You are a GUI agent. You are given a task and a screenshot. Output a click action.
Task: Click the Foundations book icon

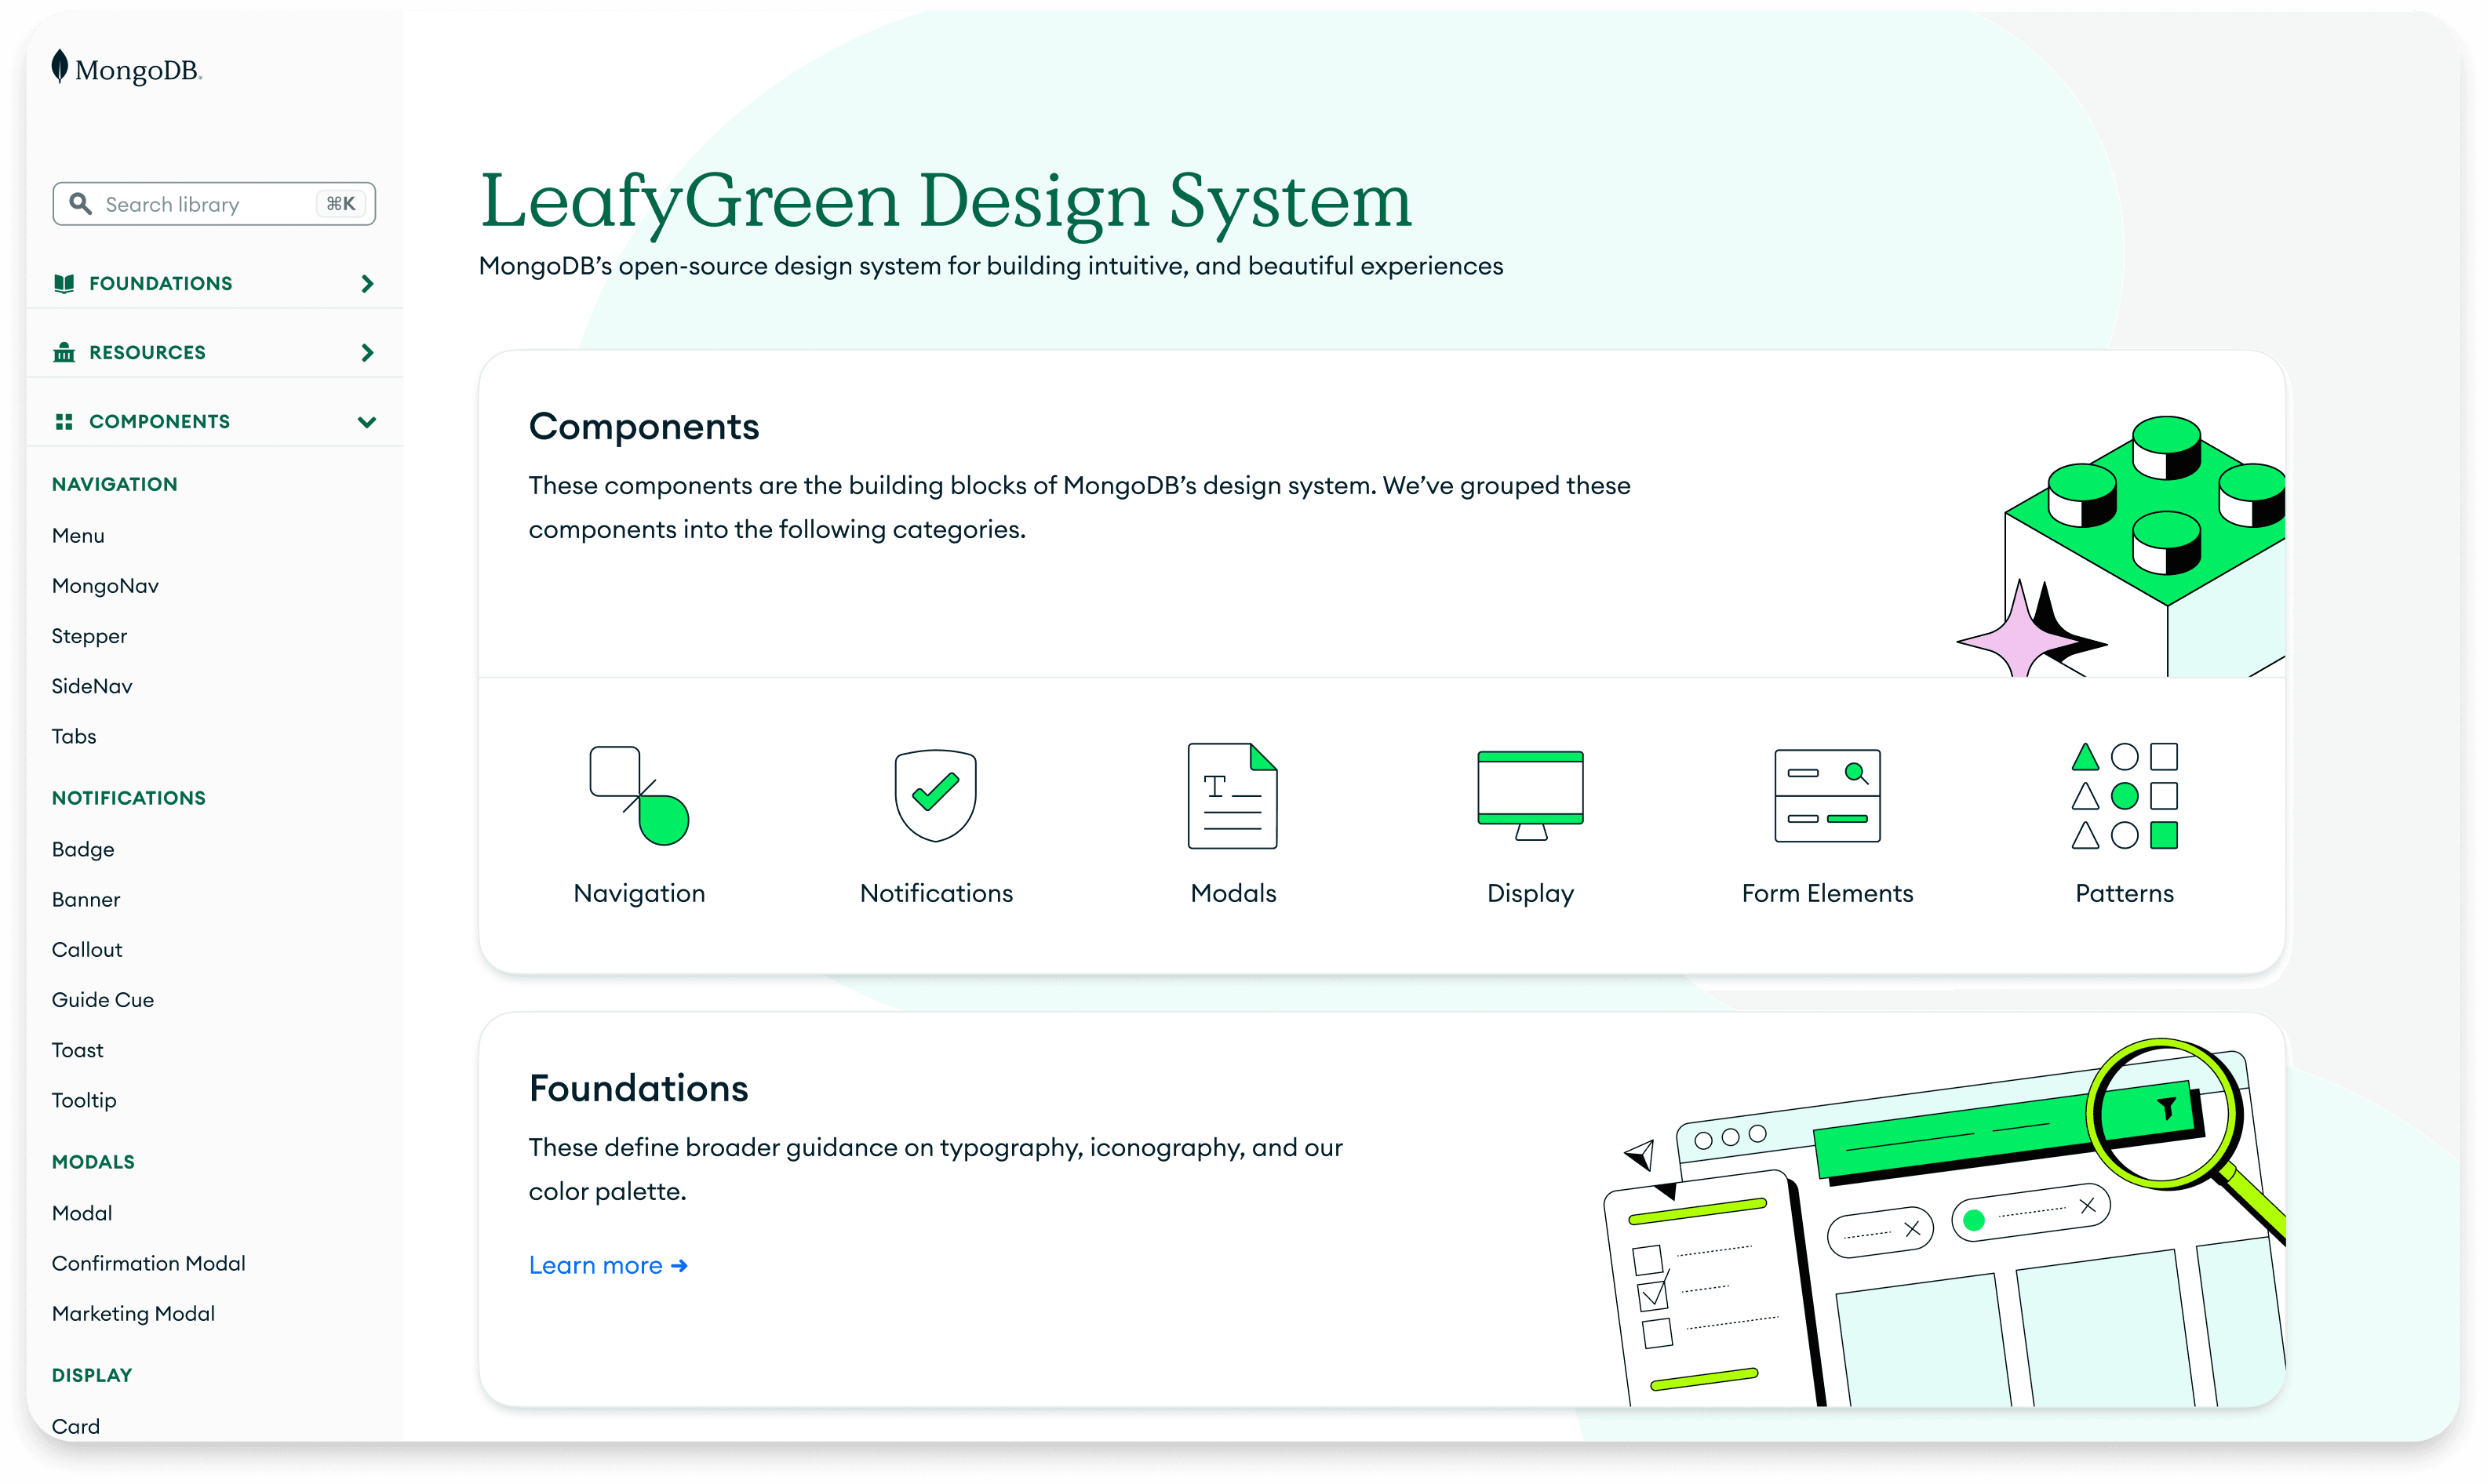pos(64,283)
